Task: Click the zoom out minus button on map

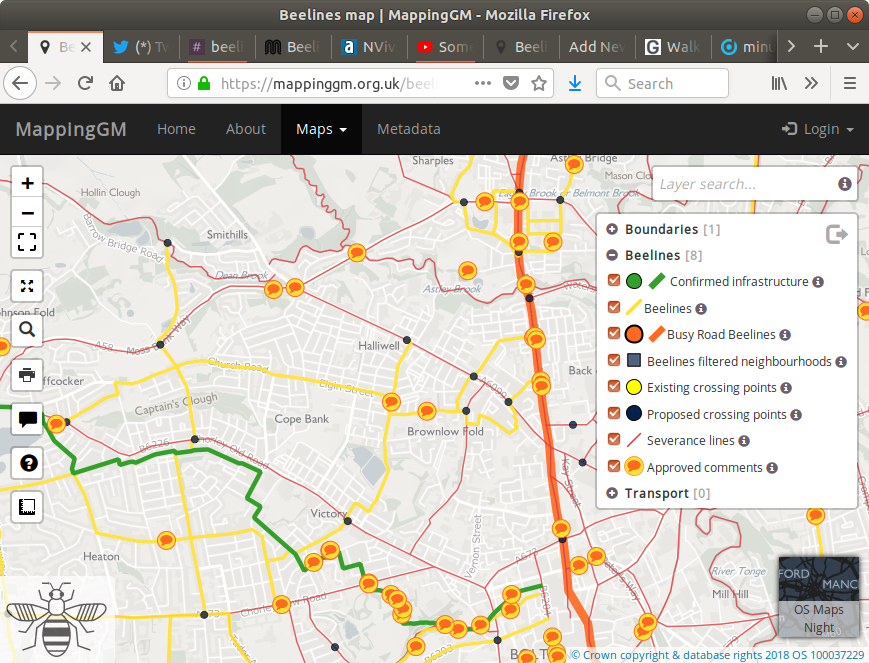Action: [x=27, y=212]
